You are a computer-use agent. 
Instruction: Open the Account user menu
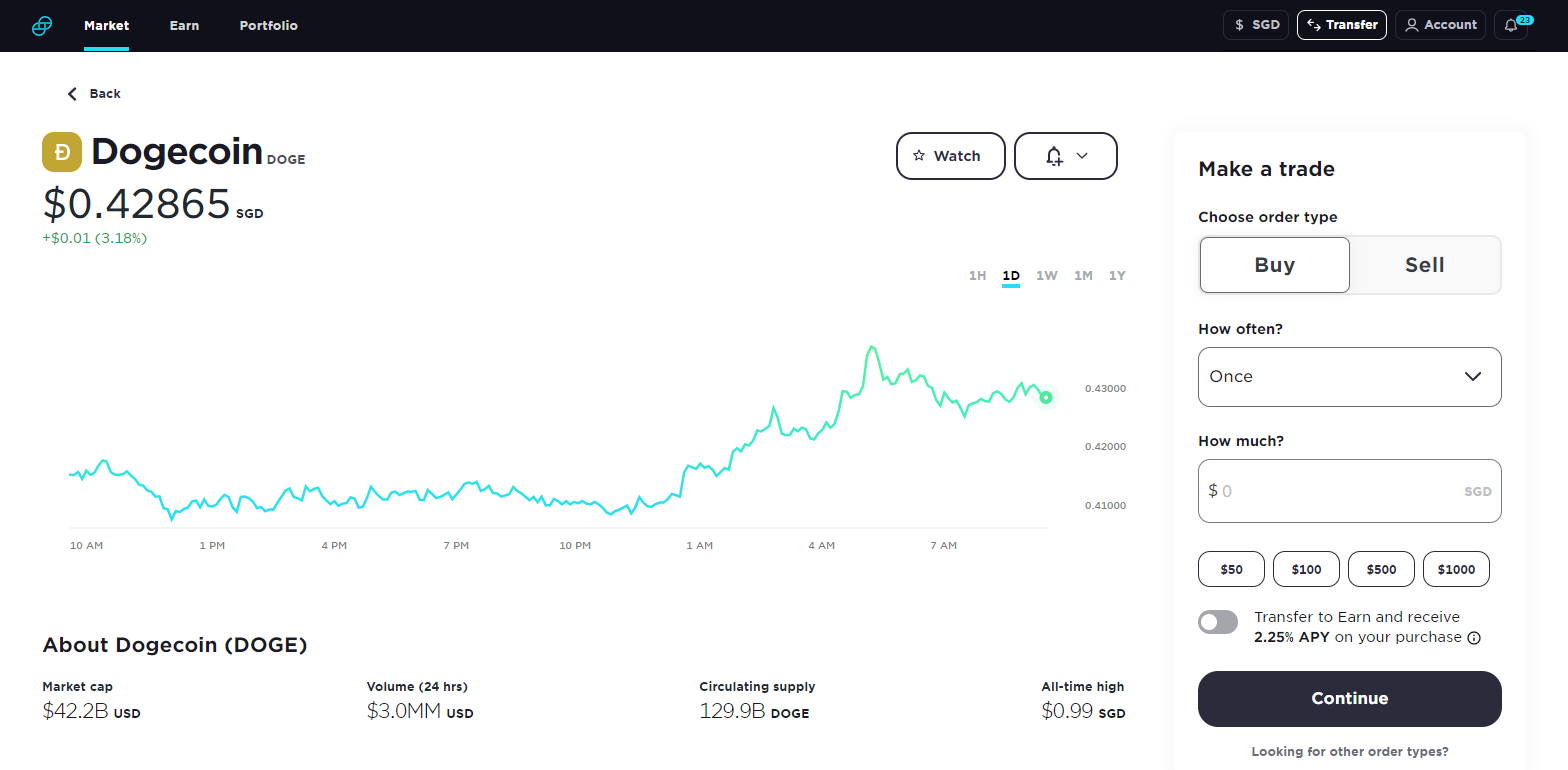(x=1441, y=25)
